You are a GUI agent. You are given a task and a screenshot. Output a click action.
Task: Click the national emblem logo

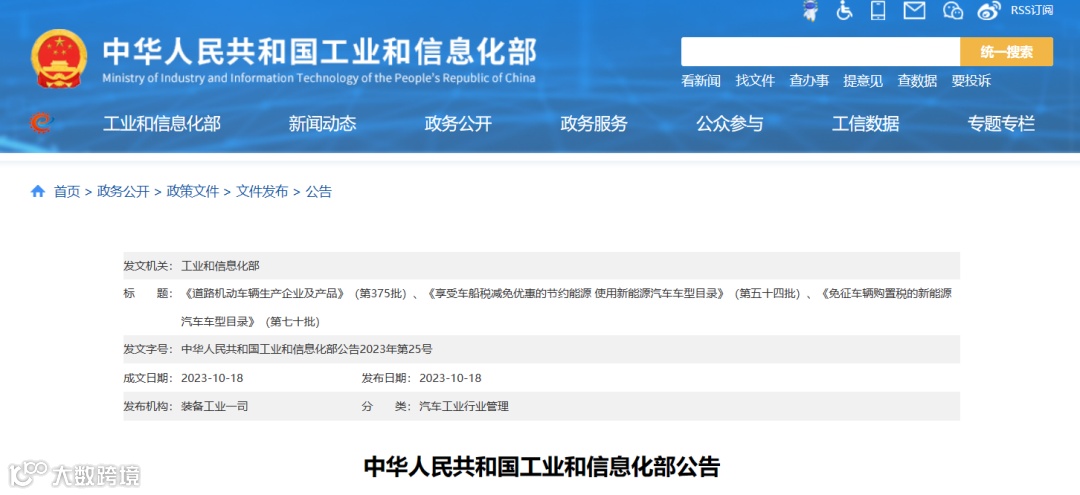point(59,58)
